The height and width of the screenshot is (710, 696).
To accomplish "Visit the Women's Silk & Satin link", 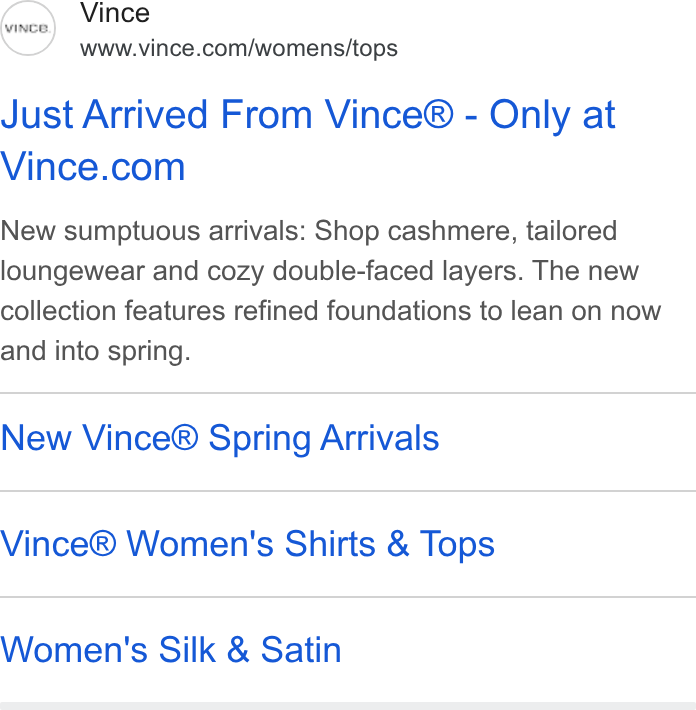I will 171,650.
